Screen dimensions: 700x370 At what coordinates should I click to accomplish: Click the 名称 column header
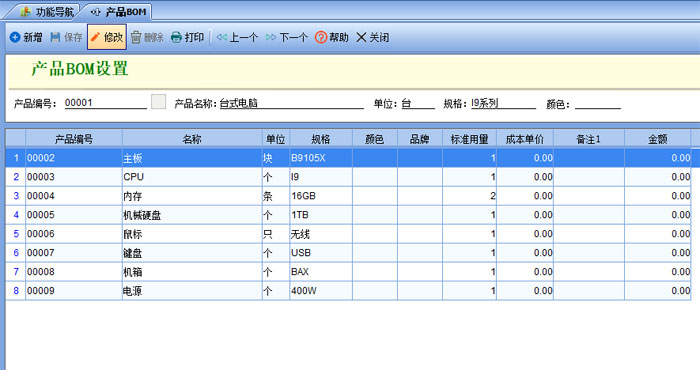(x=192, y=139)
